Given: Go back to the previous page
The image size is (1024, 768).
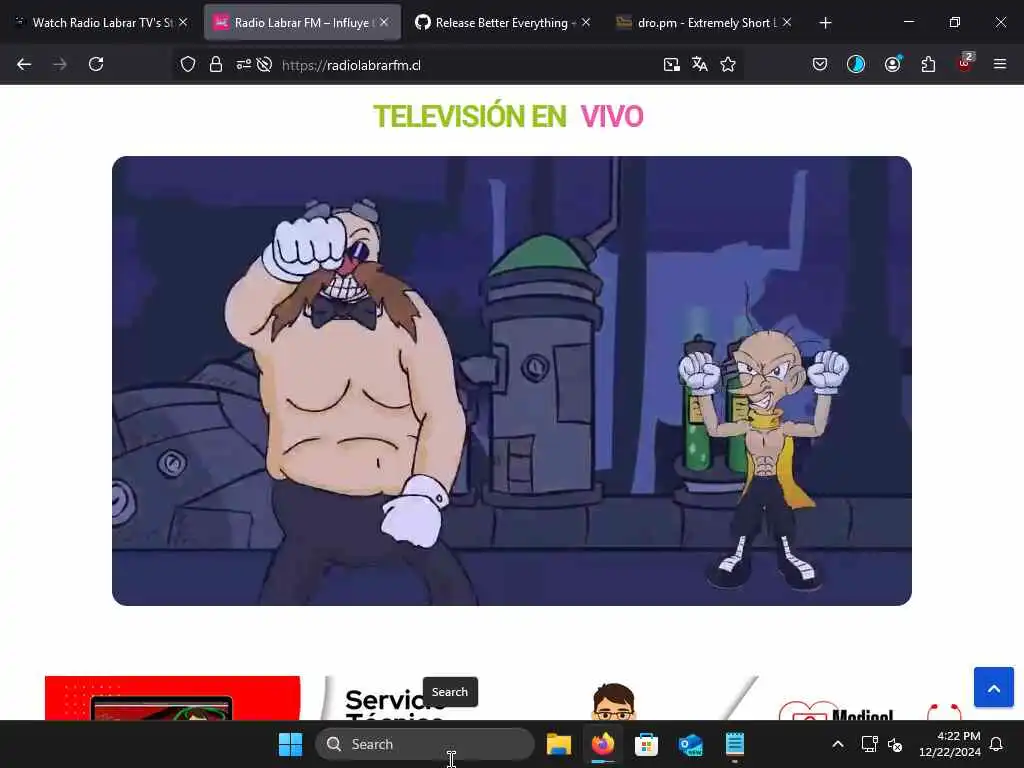Looking at the screenshot, I should [24, 64].
